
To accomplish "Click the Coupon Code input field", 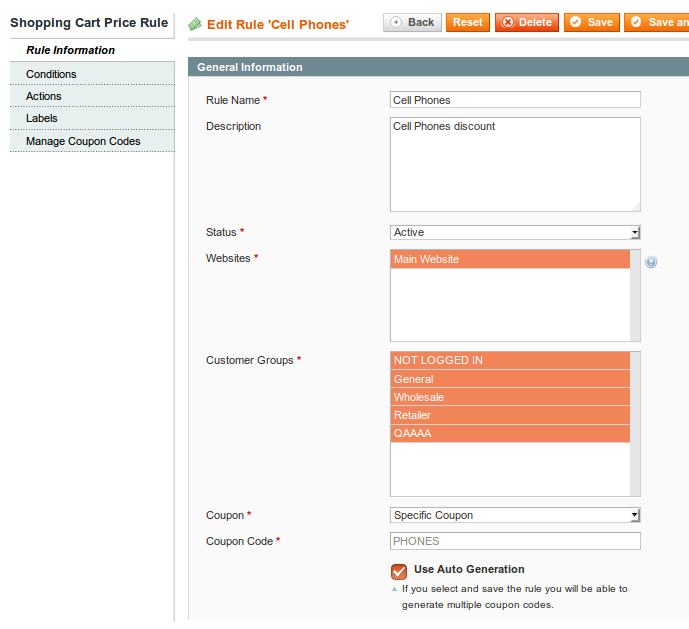I will (x=514, y=541).
